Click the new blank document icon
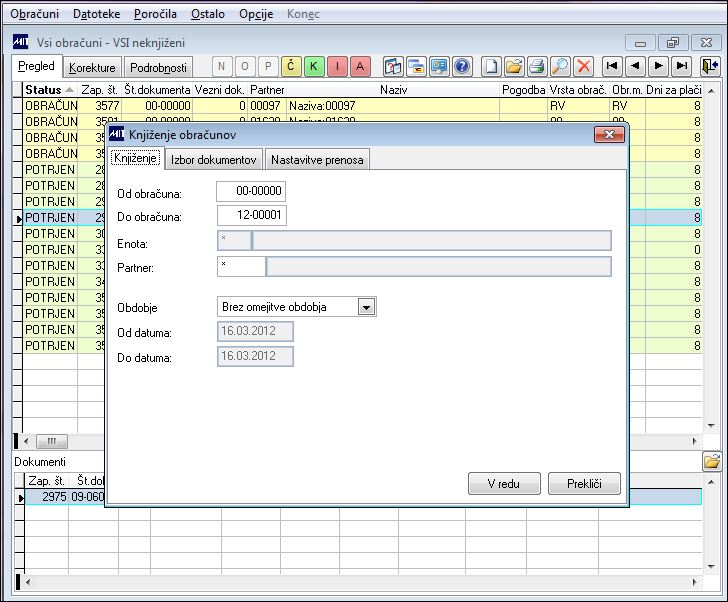Image resolution: width=728 pixels, height=602 pixels. tap(491, 66)
